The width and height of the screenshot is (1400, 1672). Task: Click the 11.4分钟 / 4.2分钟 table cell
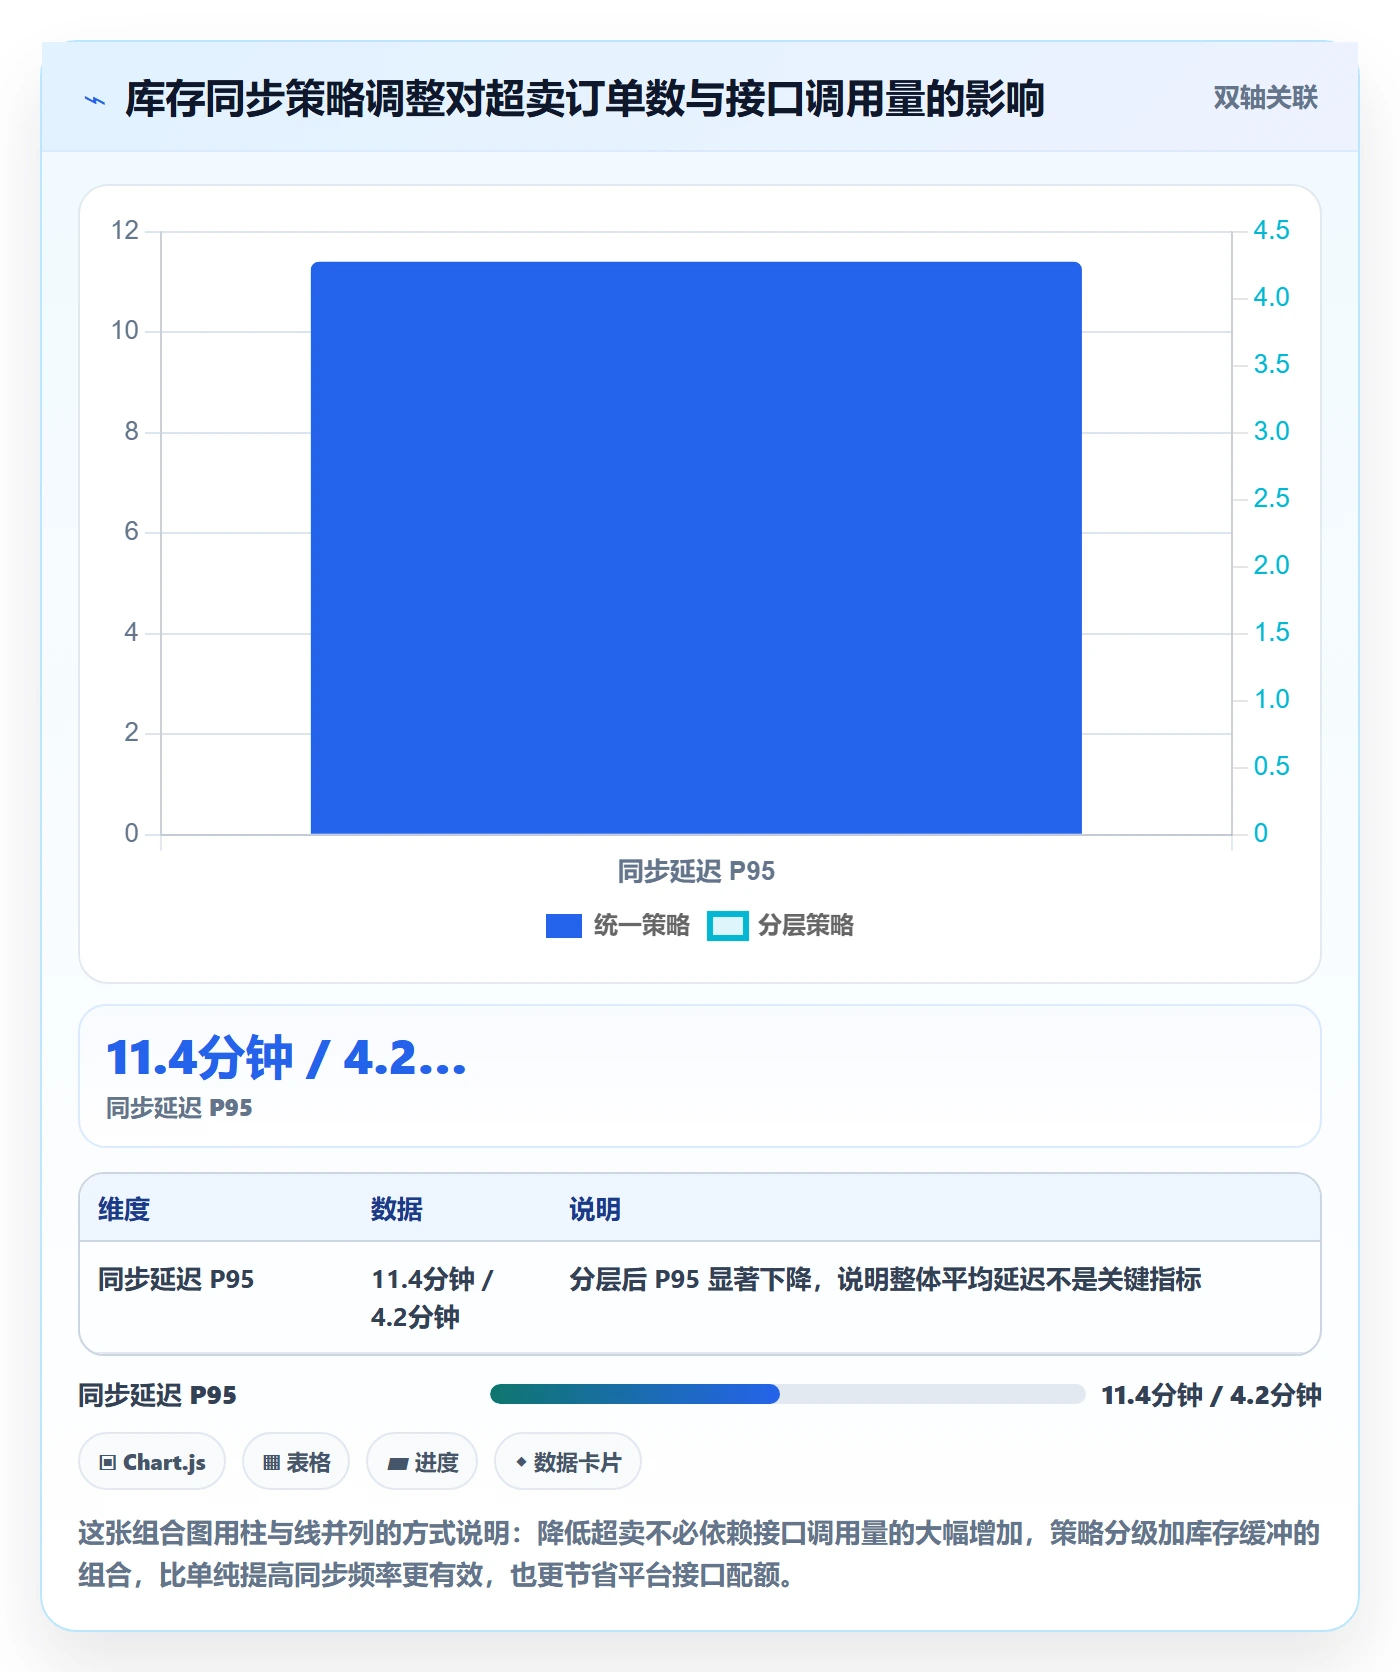click(432, 1298)
